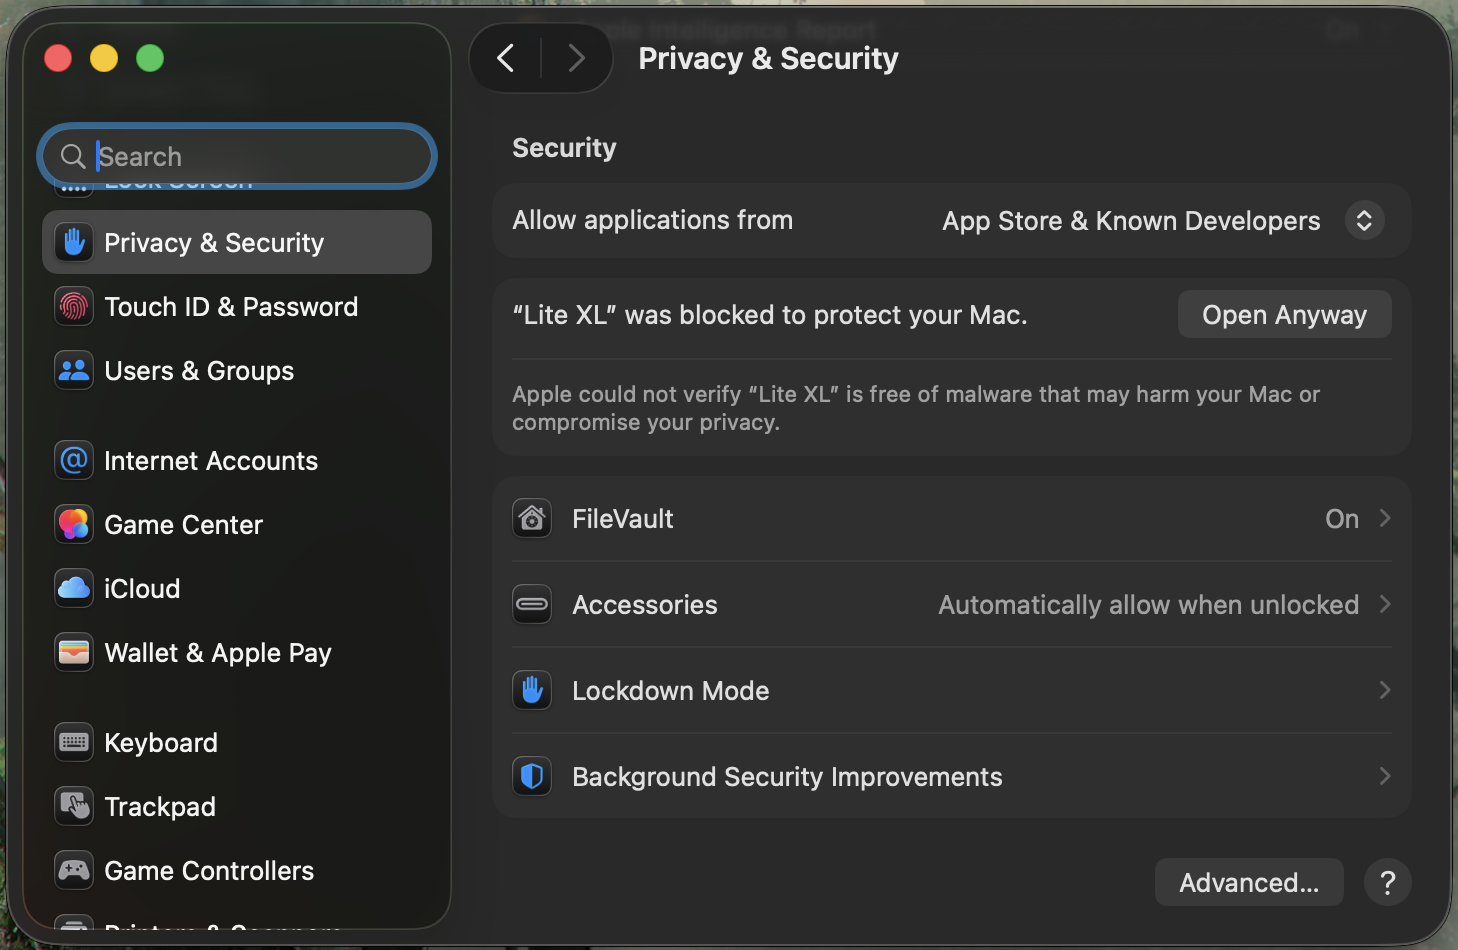Click the Privacy & Security hand icon in sidebar
Image resolution: width=1458 pixels, height=950 pixels.
point(74,242)
